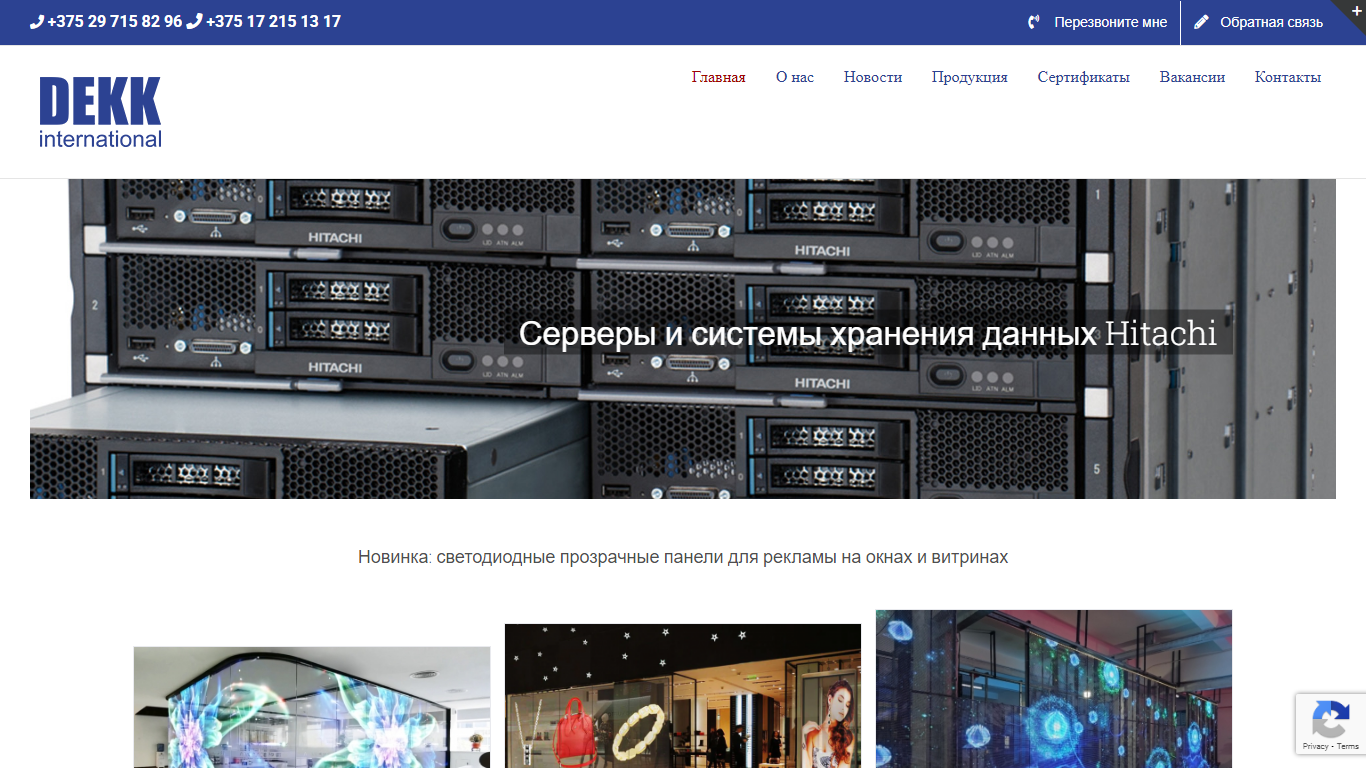Go to the Новости page

[x=873, y=77]
